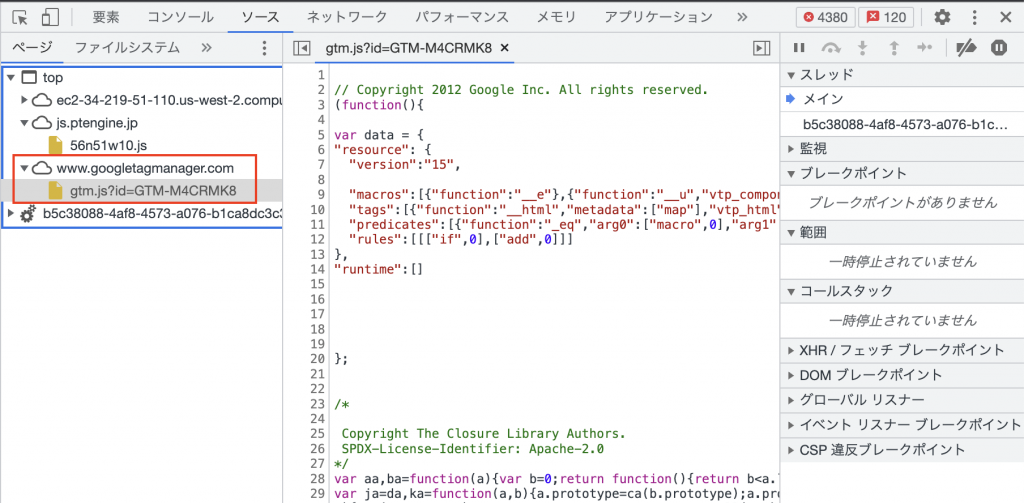Select the b5c38088-4af8-4573 thread entry
Image resolution: width=1024 pixels, height=503 pixels.
coord(904,124)
